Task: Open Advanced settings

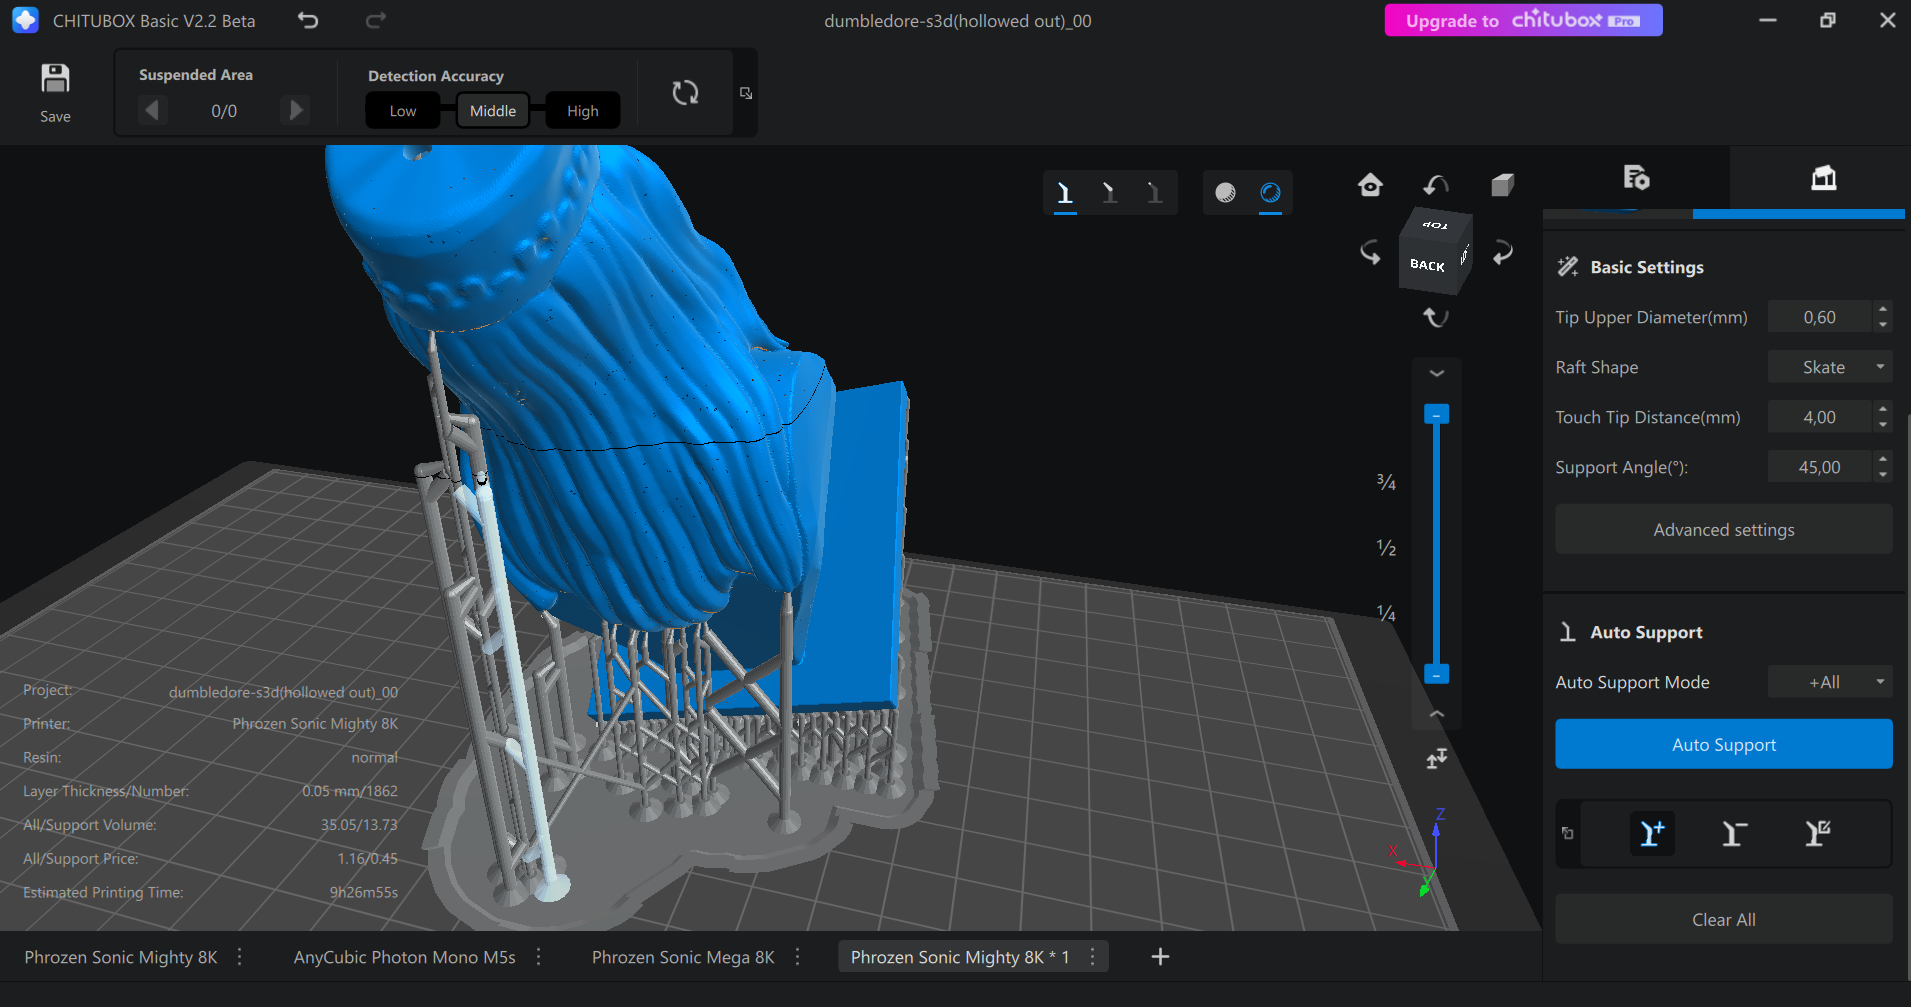Action: click(1723, 530)
